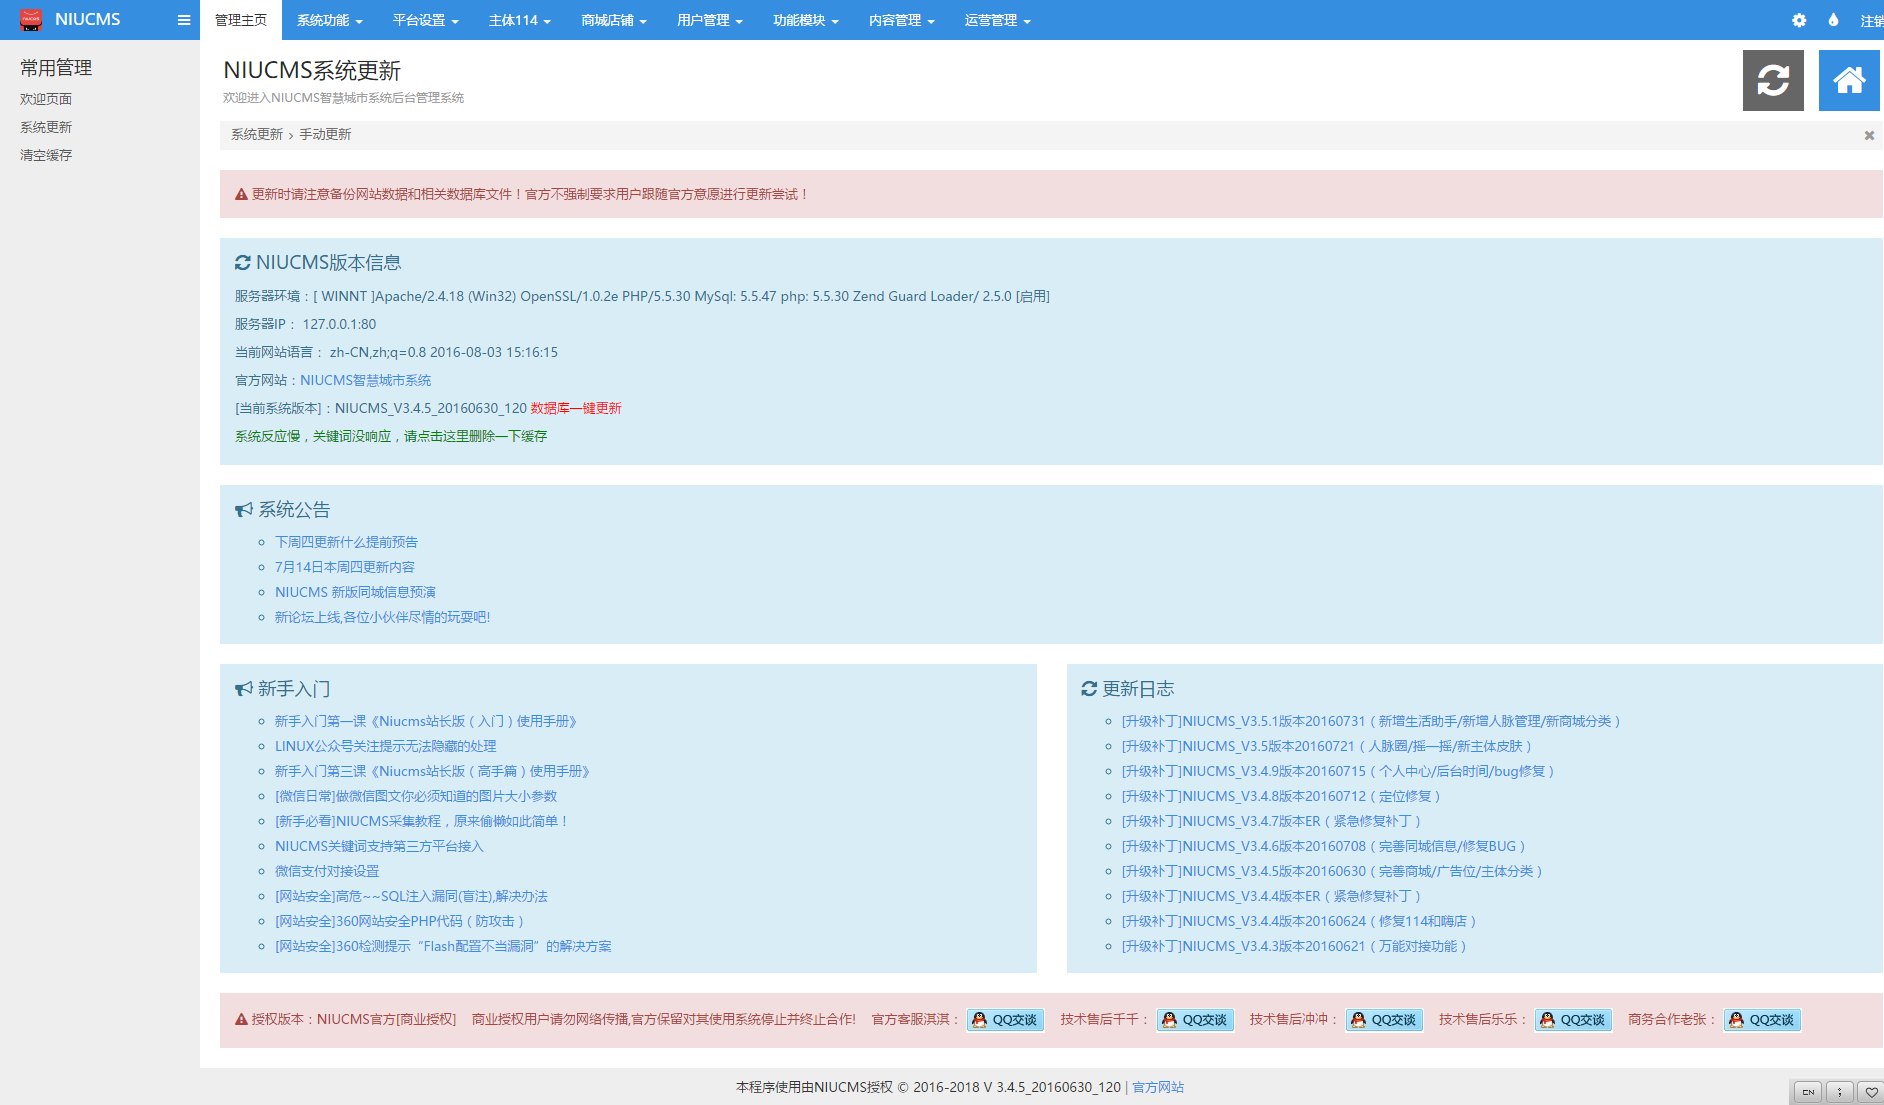Open patch NIUCMS_V3.5.1版本20160731
1884x1105 pixels.
click(x=1371, y=721)
